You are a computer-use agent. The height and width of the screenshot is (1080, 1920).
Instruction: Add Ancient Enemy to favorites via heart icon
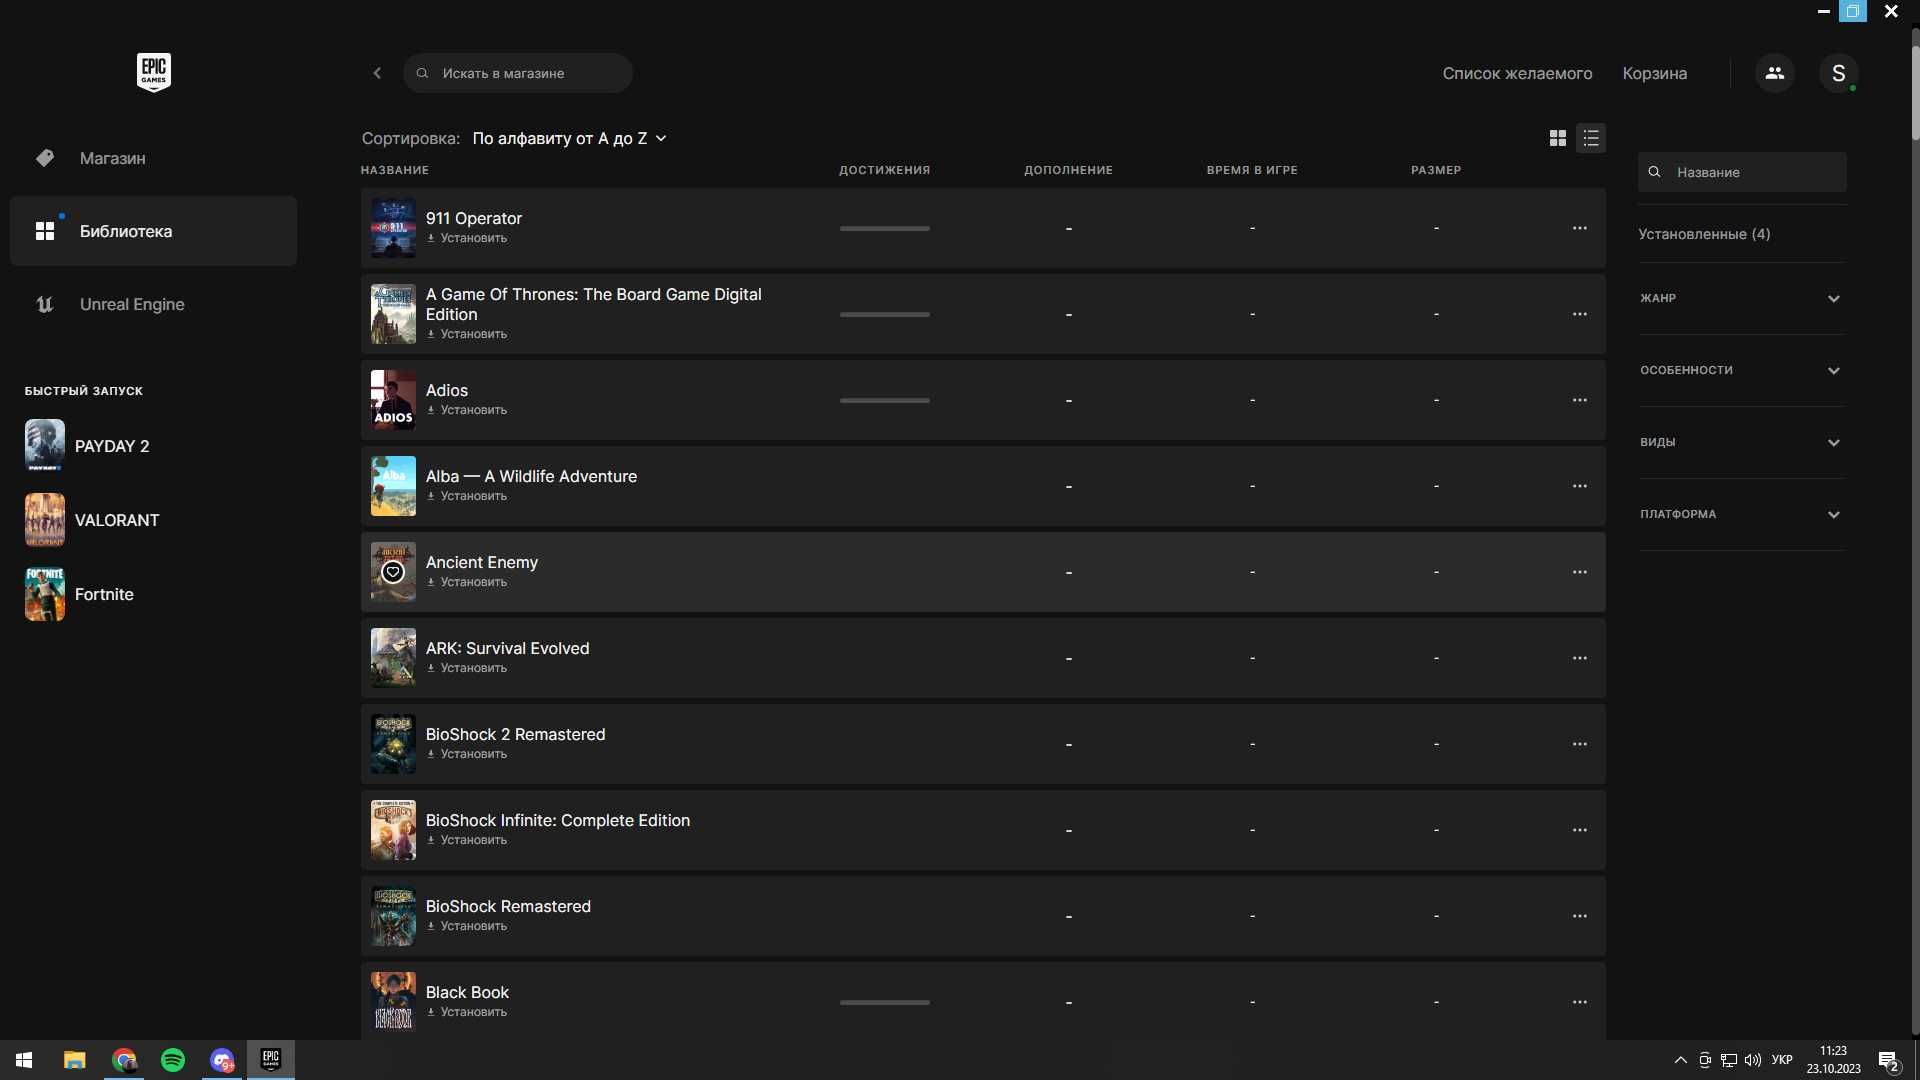click(x=393, y=572)
